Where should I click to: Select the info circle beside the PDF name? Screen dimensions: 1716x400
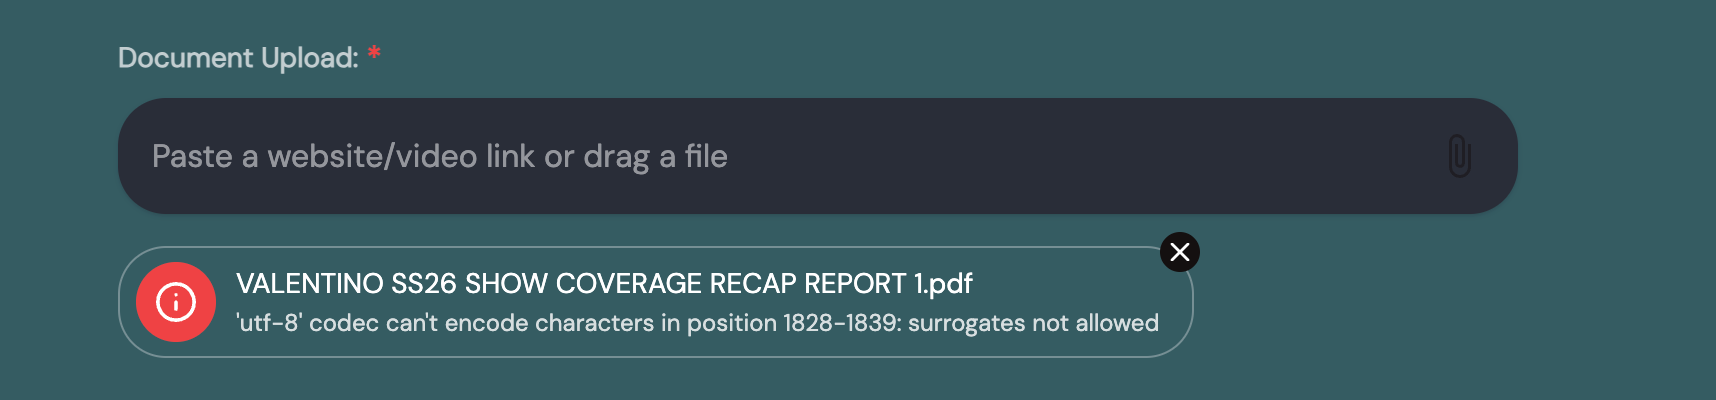pos(176,302)
